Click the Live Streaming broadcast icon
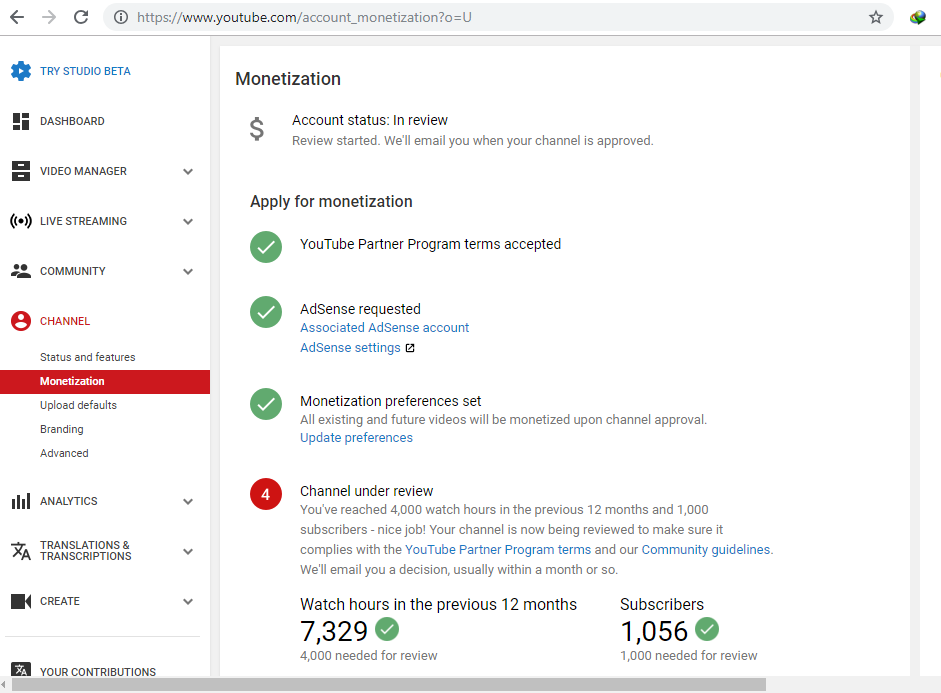Image resolution: width=941 pixels, height=693 pixels. [21, 221]
